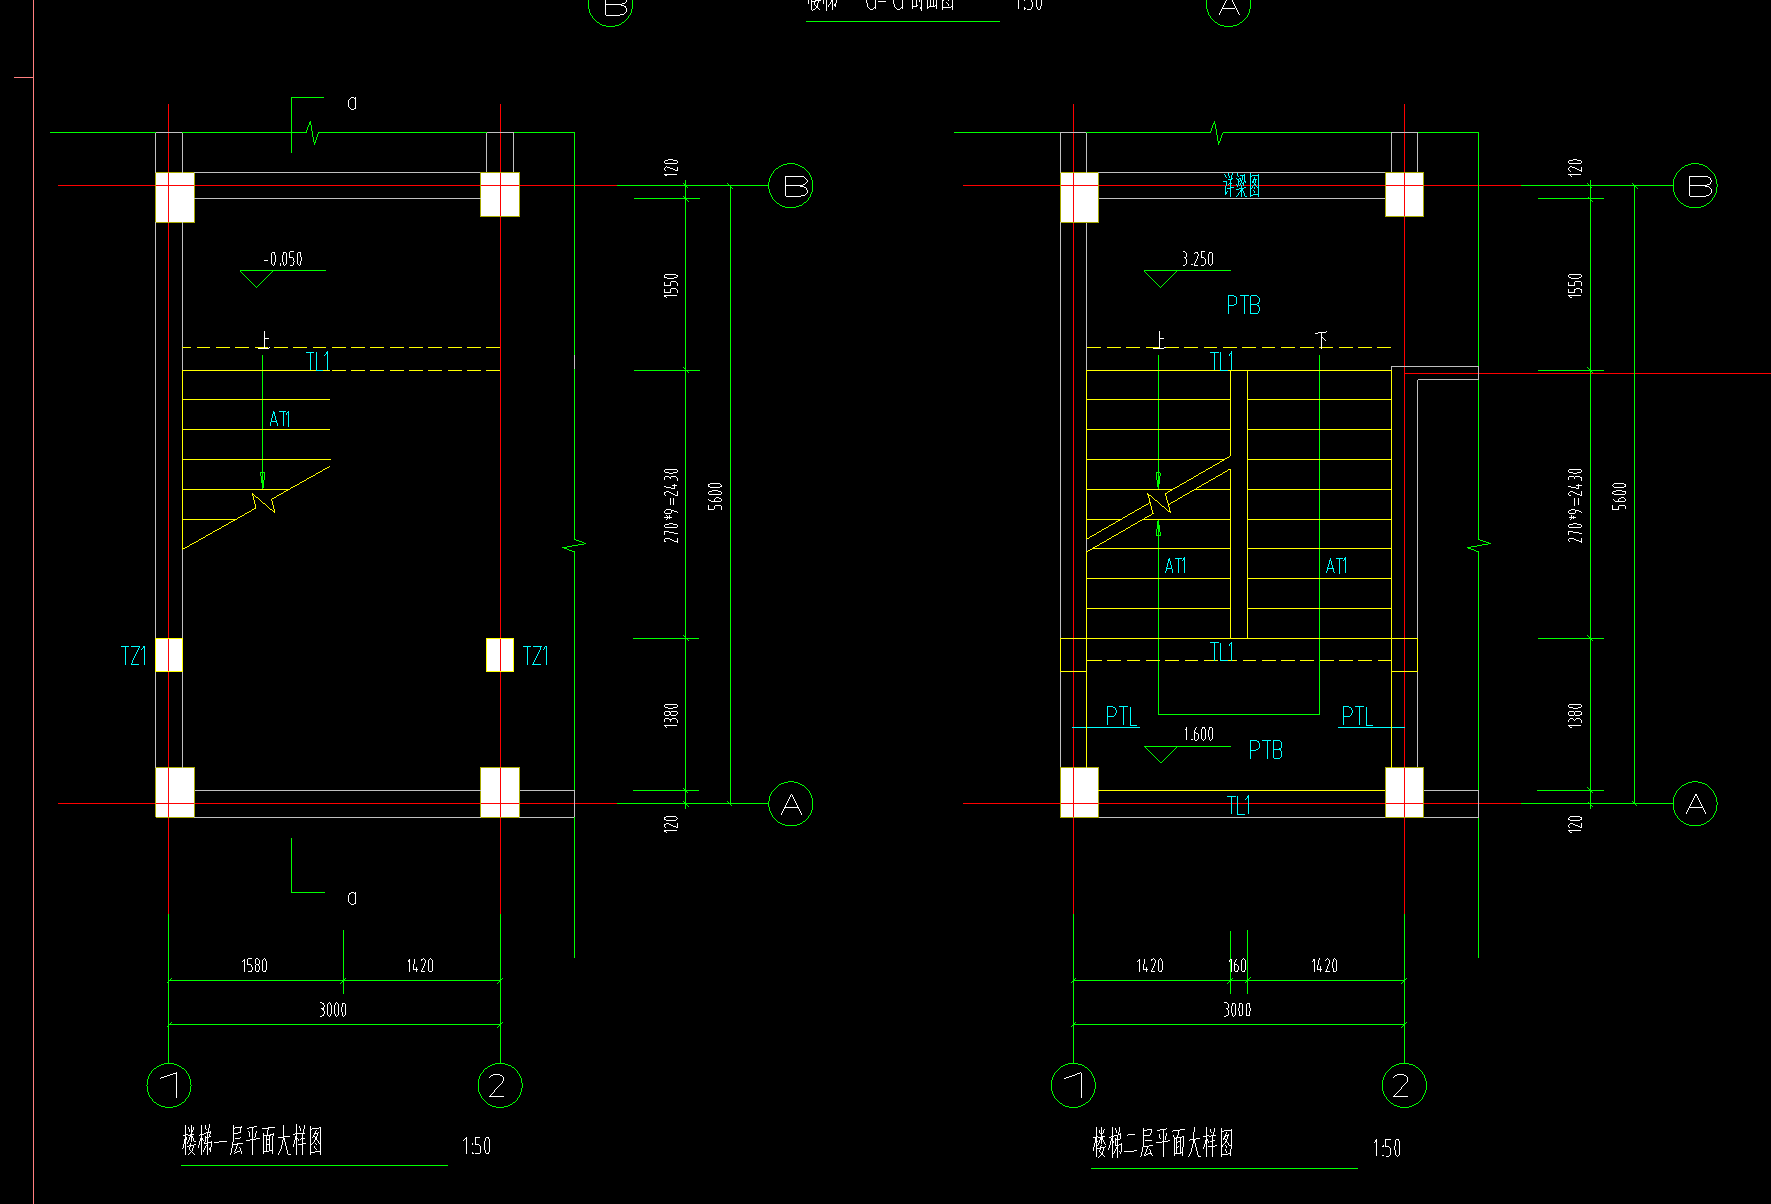This screenshot has width=1771, height=1204.
Task: Select 1550 dimension in first-floor plan
Action: 671,285
